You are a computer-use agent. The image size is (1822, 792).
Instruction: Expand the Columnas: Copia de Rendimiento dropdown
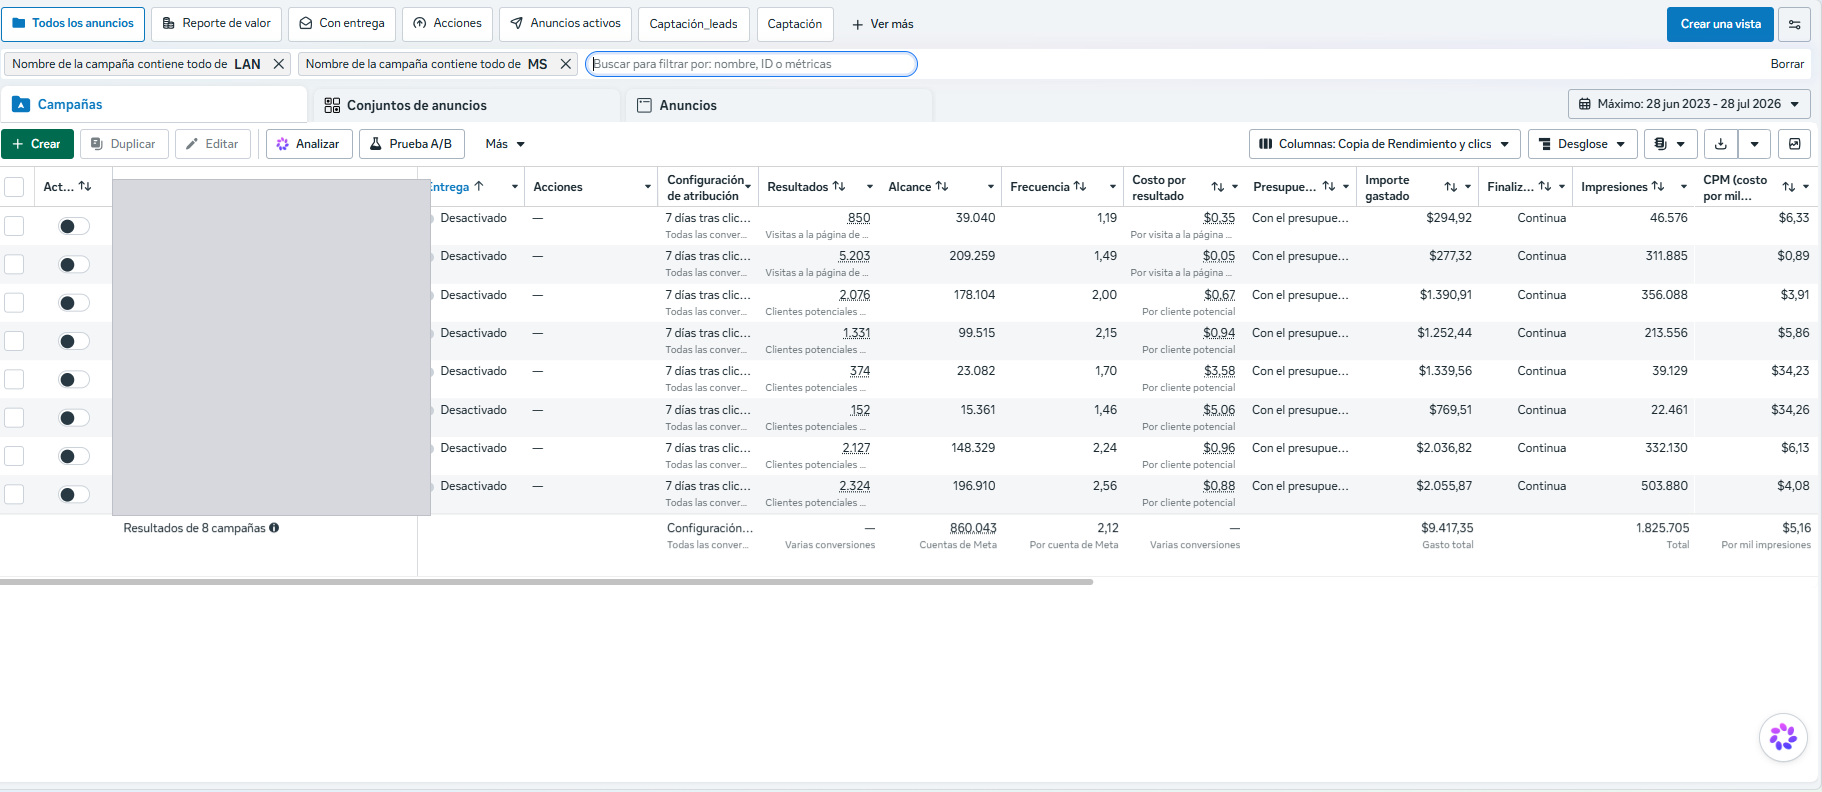click(1385, 144)
